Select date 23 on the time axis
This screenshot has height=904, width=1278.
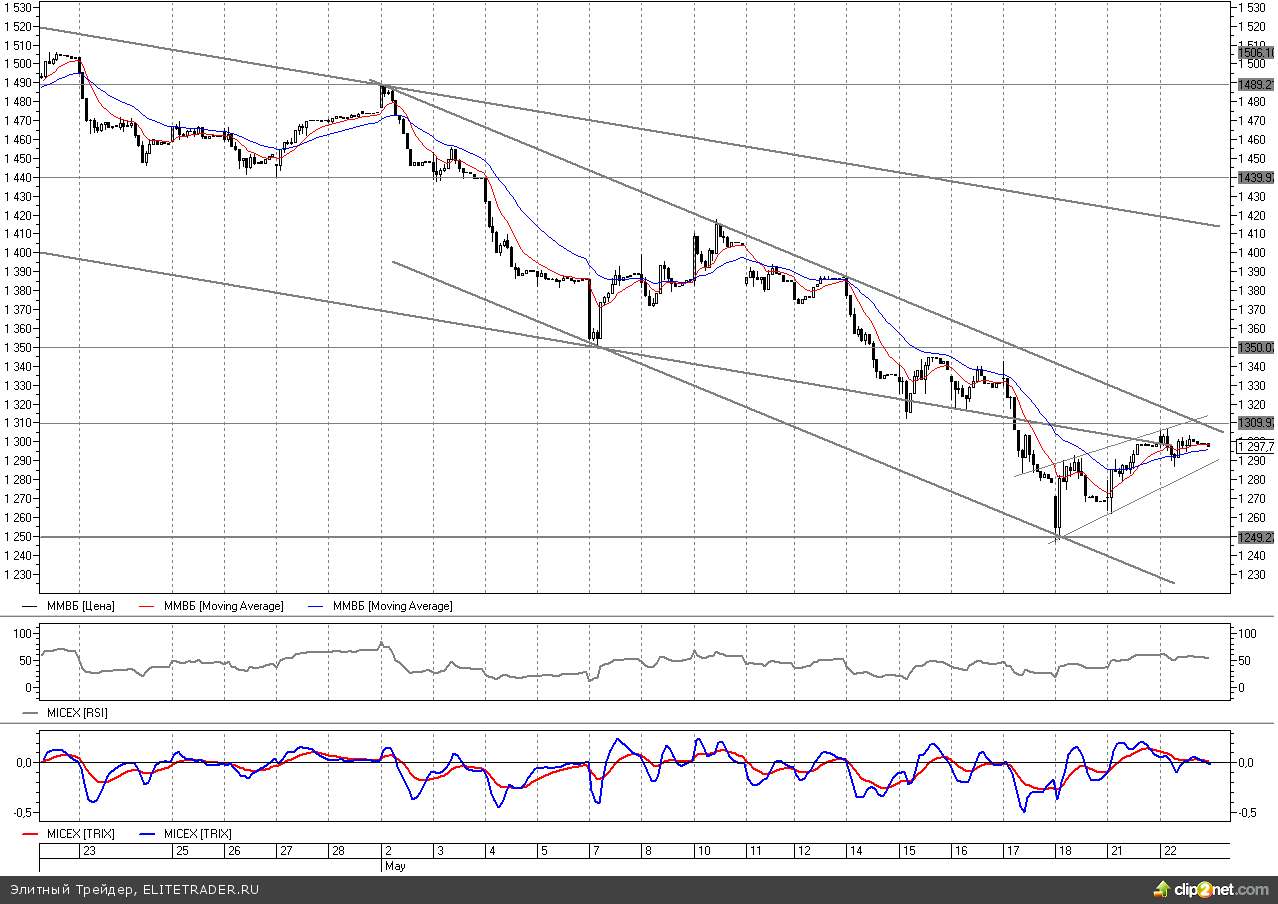(x=89, y=851)
